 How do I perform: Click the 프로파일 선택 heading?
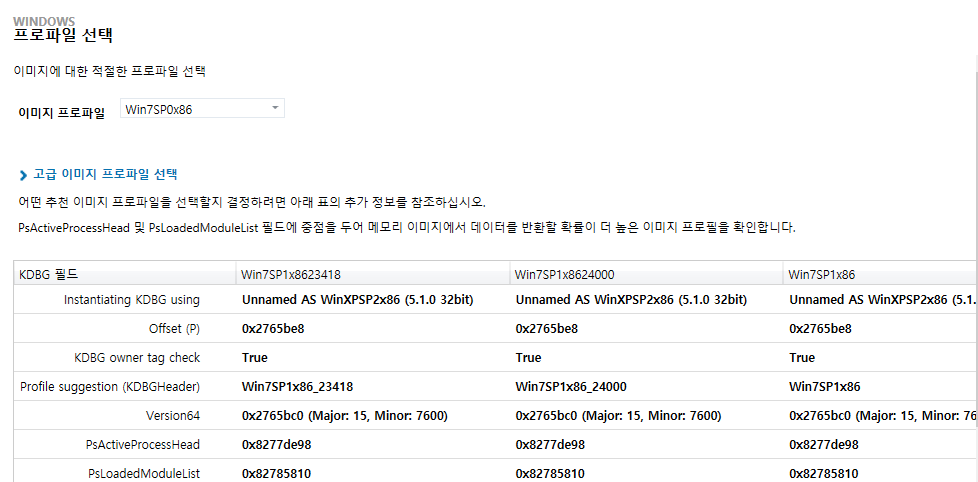click(x=63, y=35)
